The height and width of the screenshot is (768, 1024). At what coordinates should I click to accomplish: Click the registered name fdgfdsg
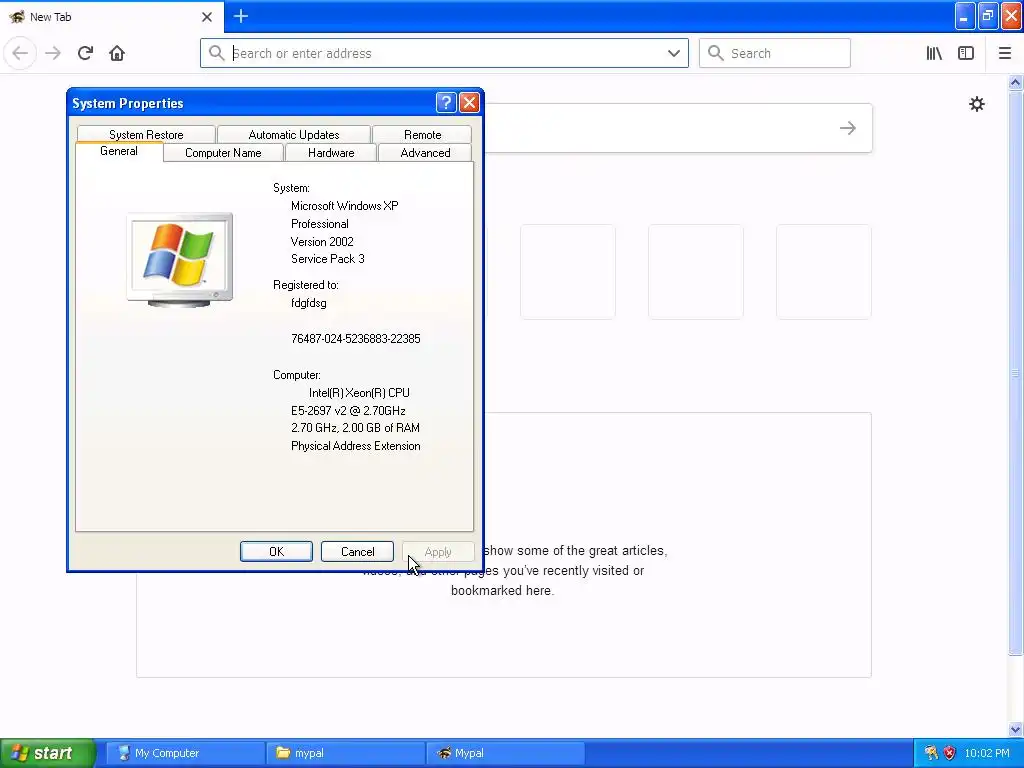tap(309, 303)
